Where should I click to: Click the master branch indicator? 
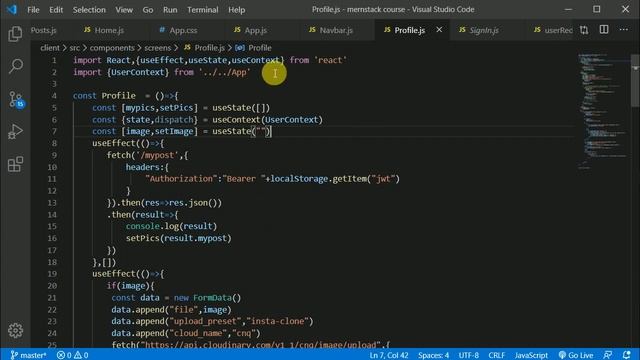[x=28, y=355]
